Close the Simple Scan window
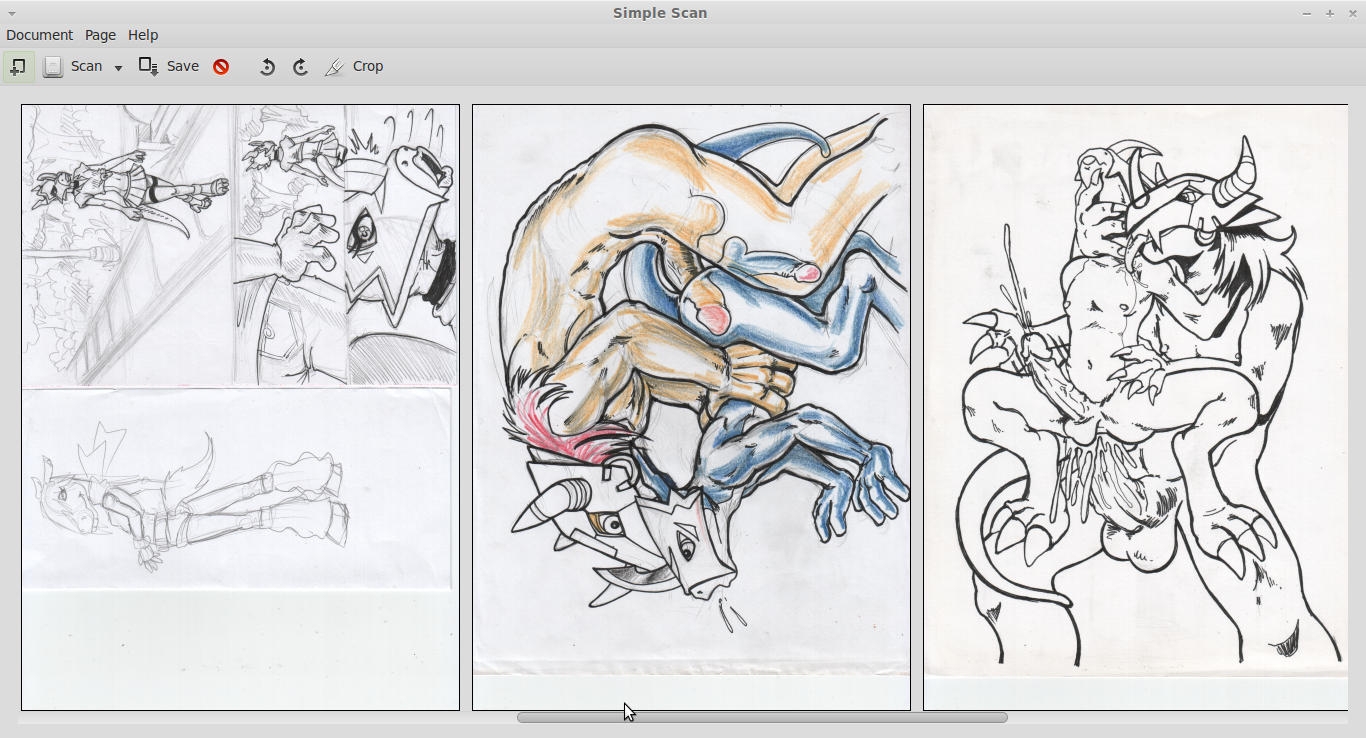The width and height of the screenshot is (1366, 738). [1353, 14]
